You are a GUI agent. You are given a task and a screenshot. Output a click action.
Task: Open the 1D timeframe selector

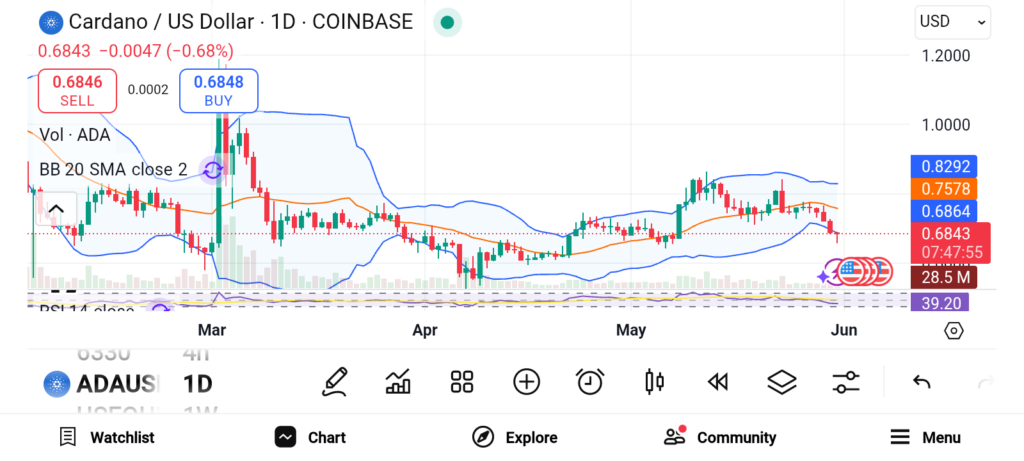coord(197,383)
